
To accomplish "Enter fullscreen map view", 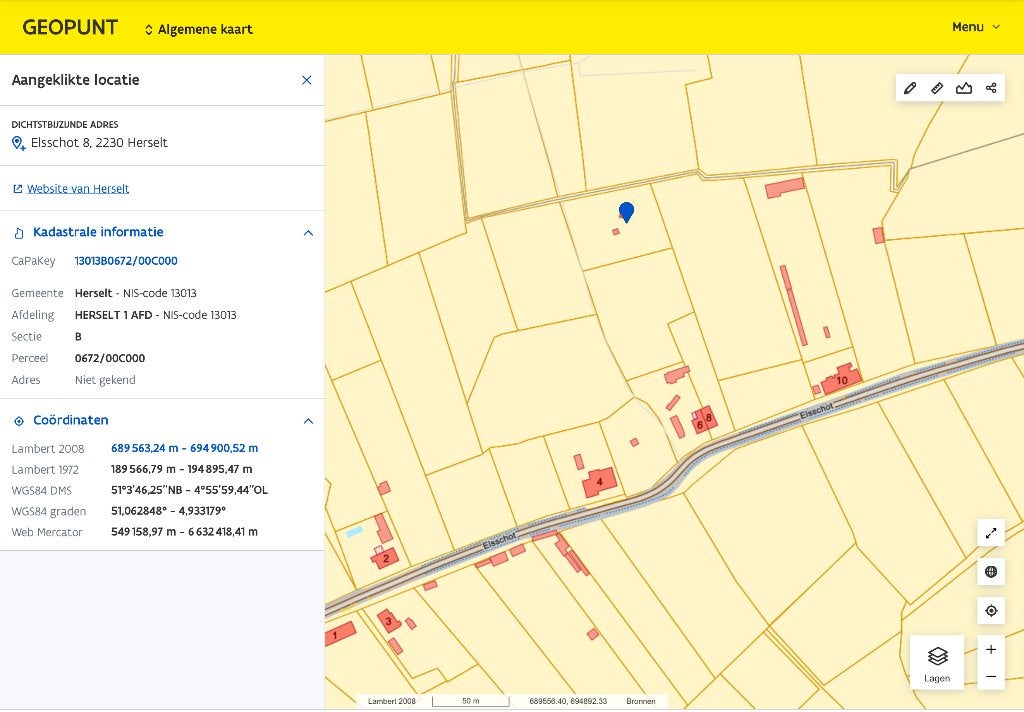I will coord(991,533).
